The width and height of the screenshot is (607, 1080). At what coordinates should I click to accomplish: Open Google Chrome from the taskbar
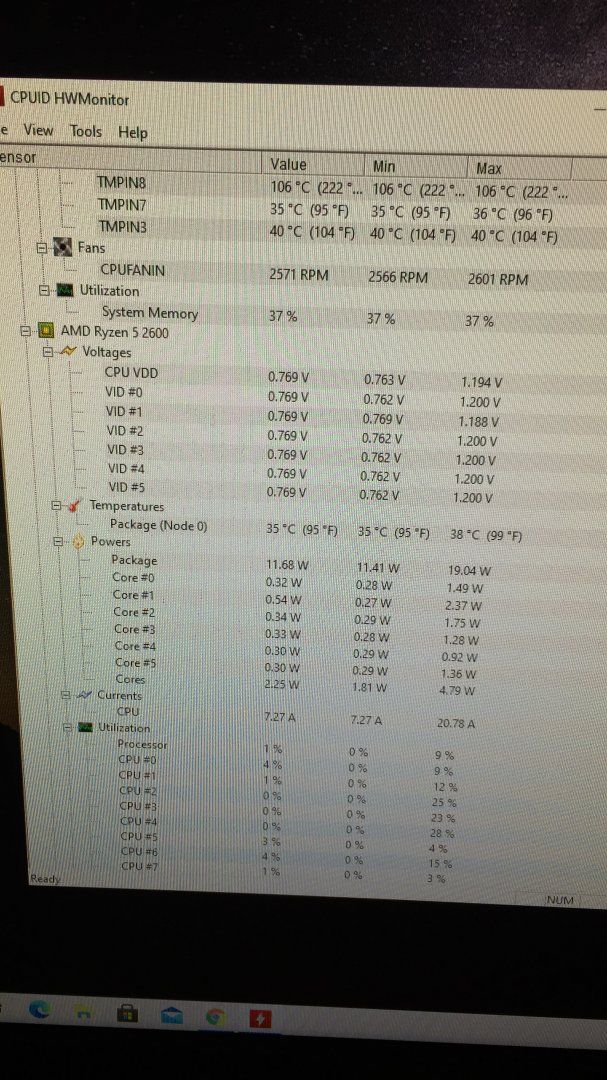point(216,1017)
